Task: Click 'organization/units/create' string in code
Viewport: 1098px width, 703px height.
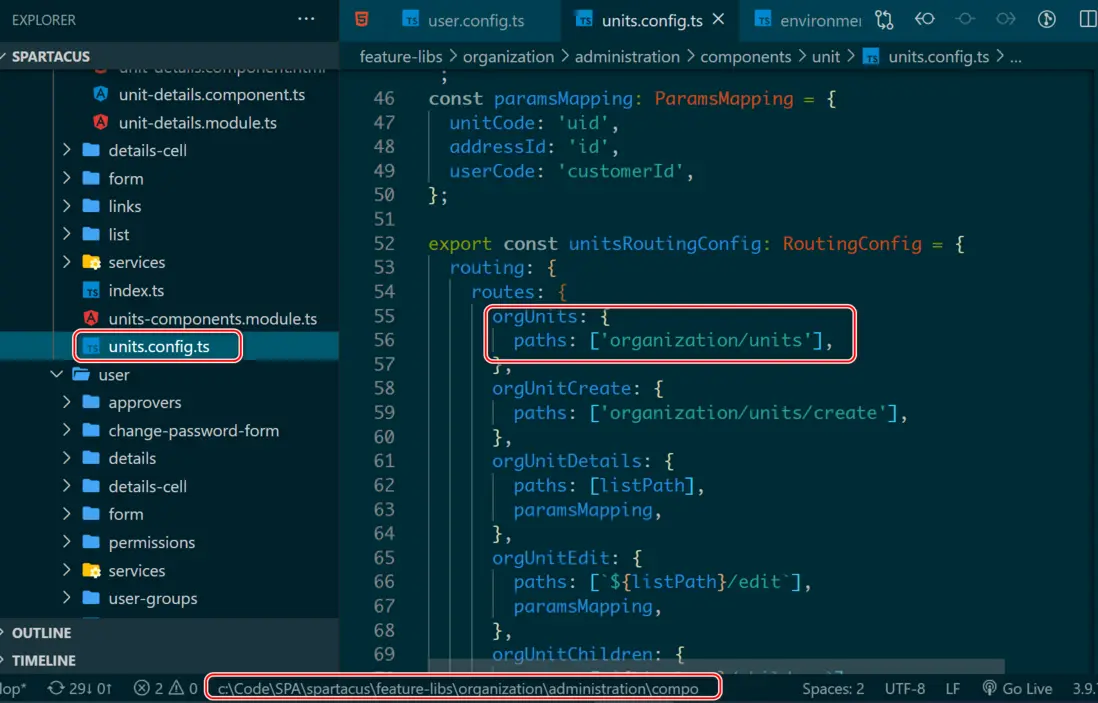Action: click(744, 412)
